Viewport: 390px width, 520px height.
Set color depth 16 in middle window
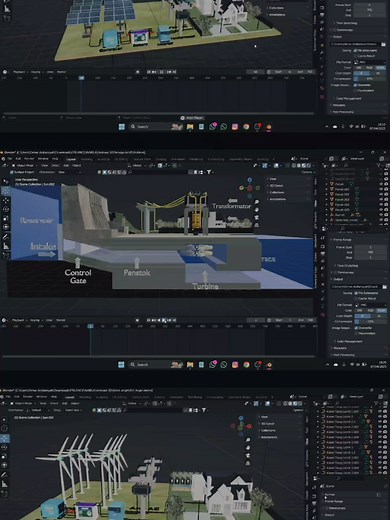378,316
